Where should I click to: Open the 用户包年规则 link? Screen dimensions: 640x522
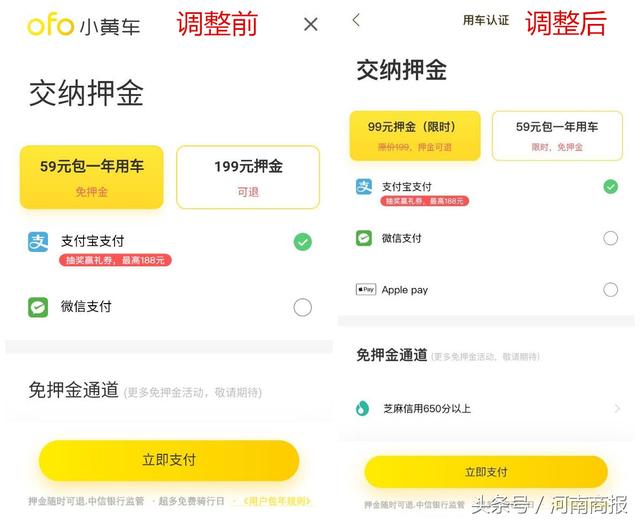277,501
